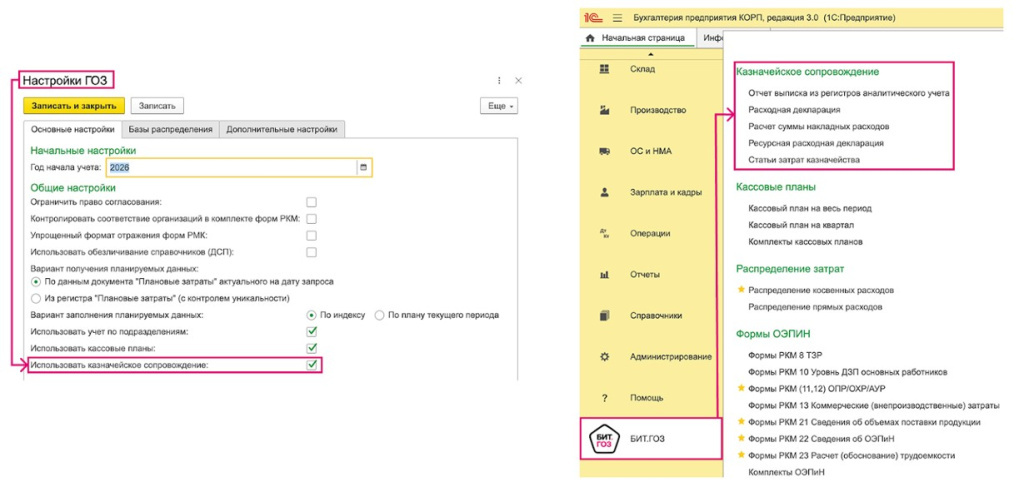This screenshot has width=1024, height=487.
Task: Open Статьи затрат казначейства
Action: [x=804, y=159]
